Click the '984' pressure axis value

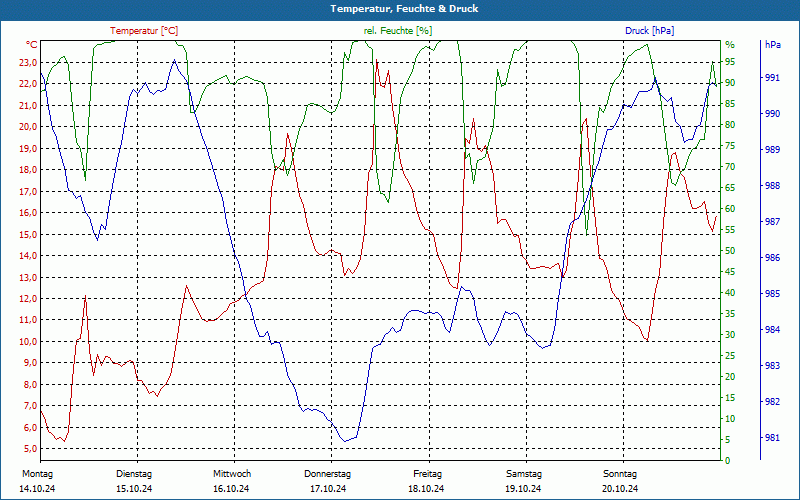click(x=772, y=330)
